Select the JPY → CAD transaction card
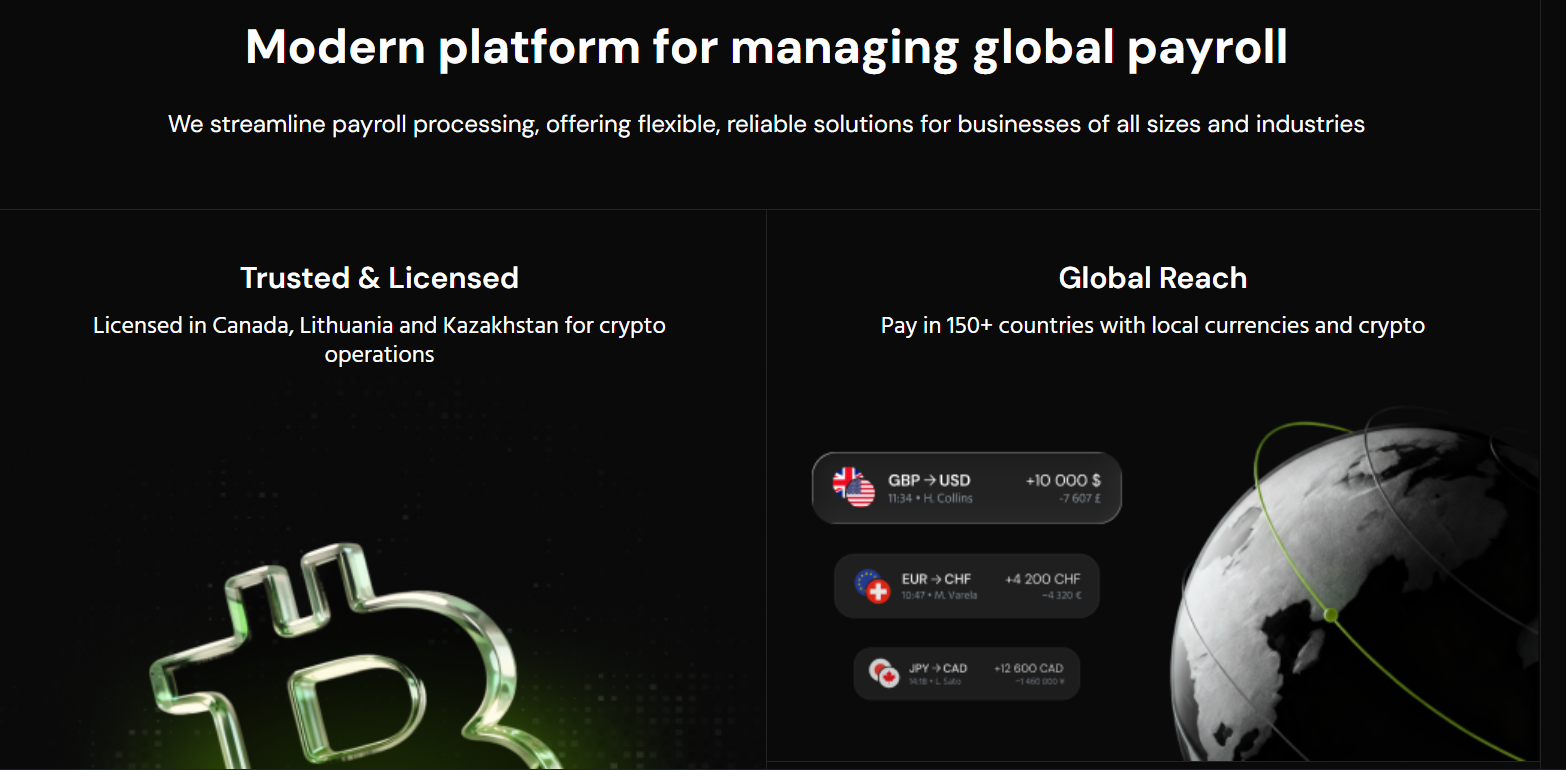The image size is (1566, 770). [x=966, y=674]
